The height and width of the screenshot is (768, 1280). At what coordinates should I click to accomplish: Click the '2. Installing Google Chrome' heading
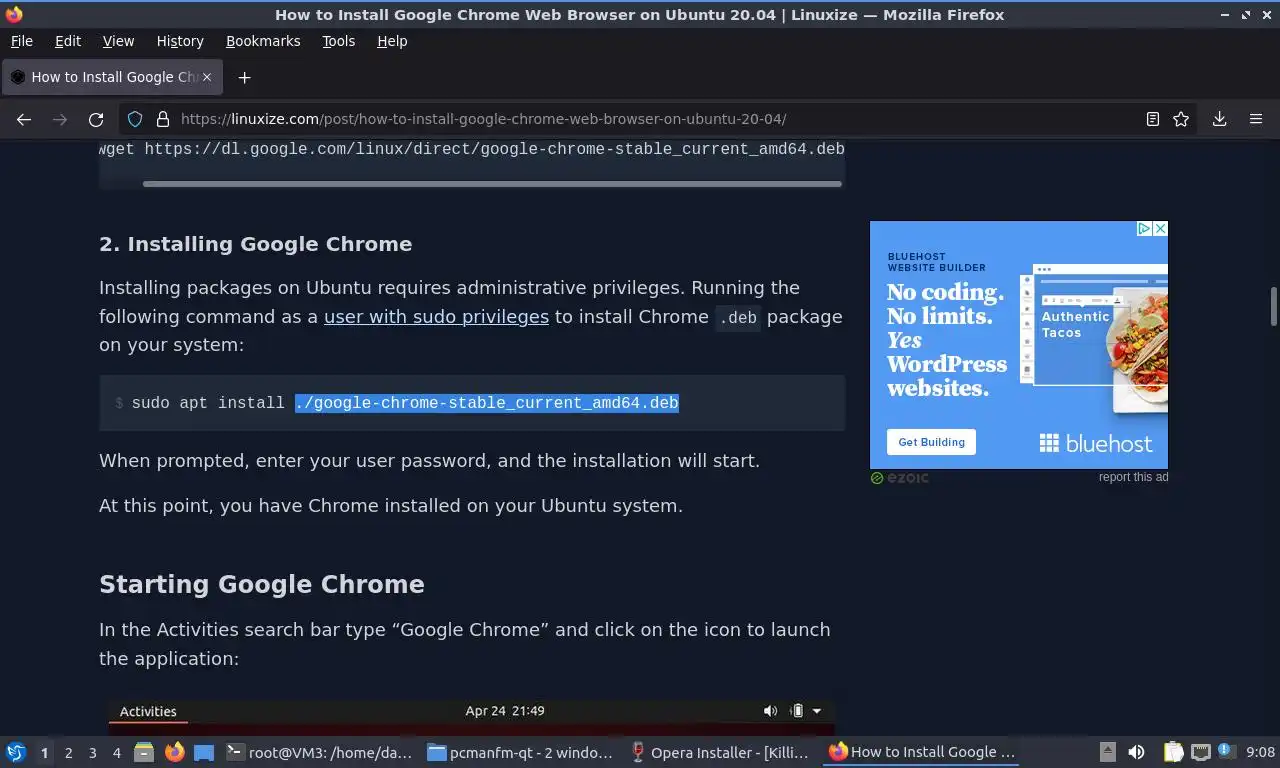pos(255,244)
